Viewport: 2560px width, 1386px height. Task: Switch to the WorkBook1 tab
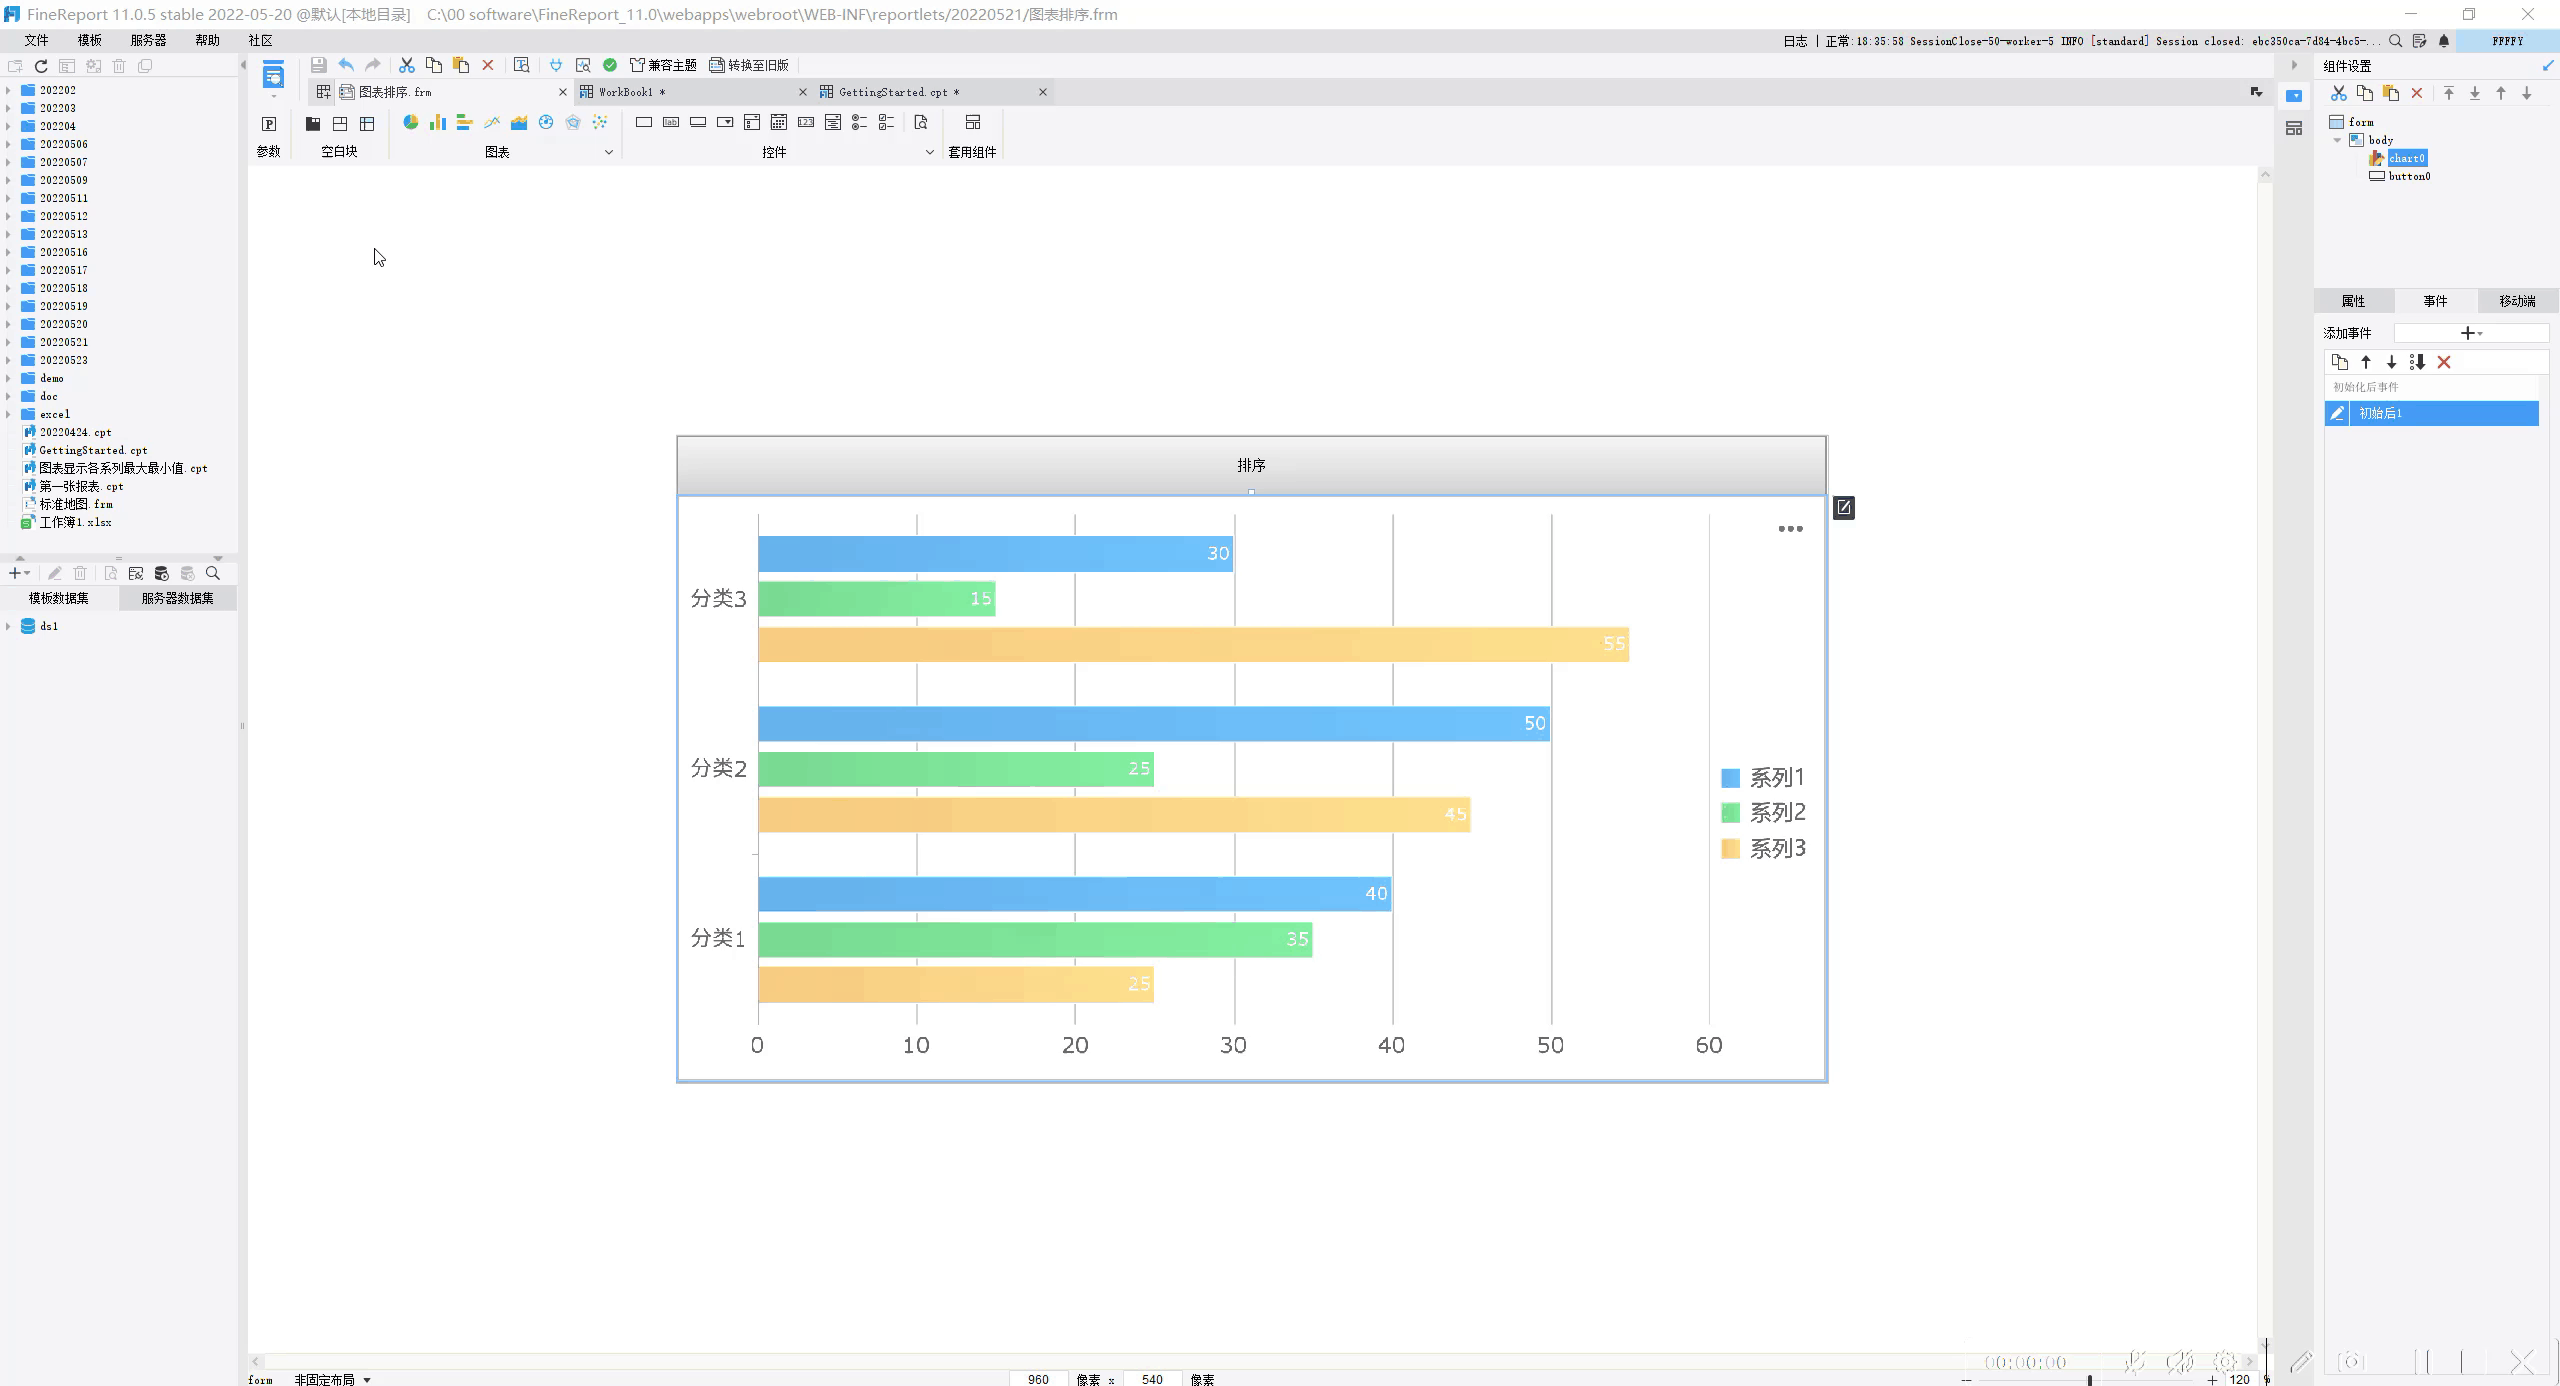(x=627, y=92)
